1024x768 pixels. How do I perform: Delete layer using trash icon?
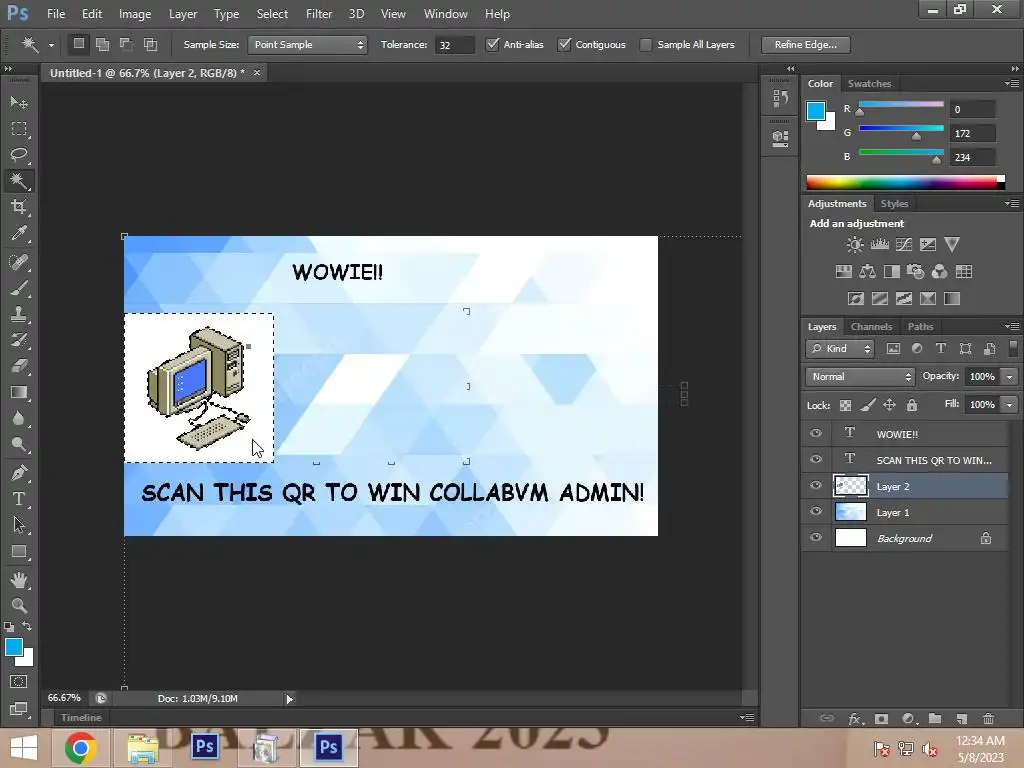click(x=988, y=718)
